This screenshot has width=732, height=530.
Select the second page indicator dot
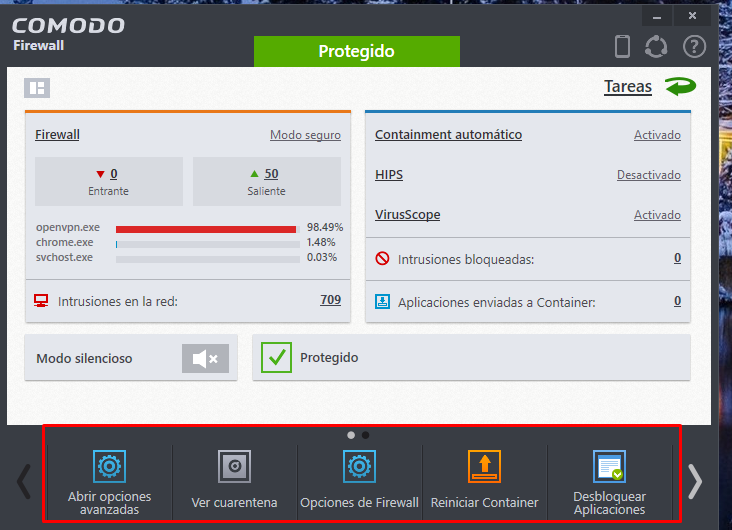(x=366, y=435)
